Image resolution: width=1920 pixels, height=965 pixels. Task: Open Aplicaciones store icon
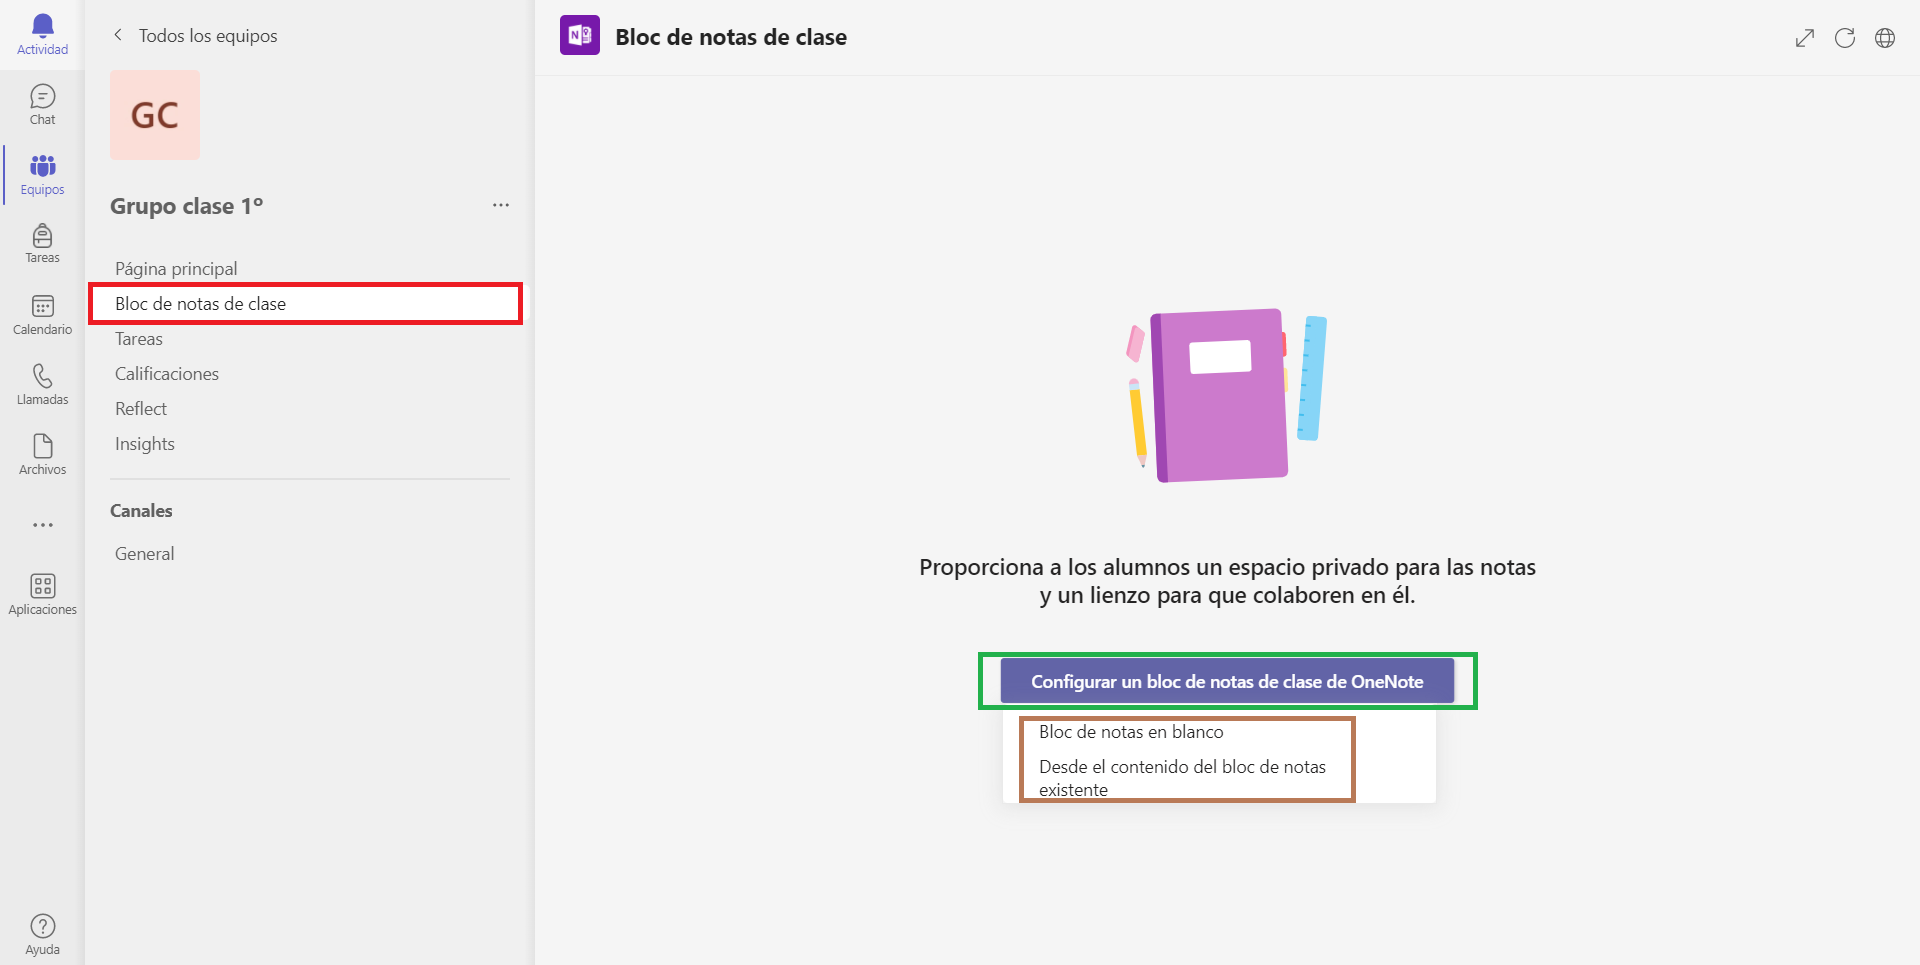click(42, 594)
